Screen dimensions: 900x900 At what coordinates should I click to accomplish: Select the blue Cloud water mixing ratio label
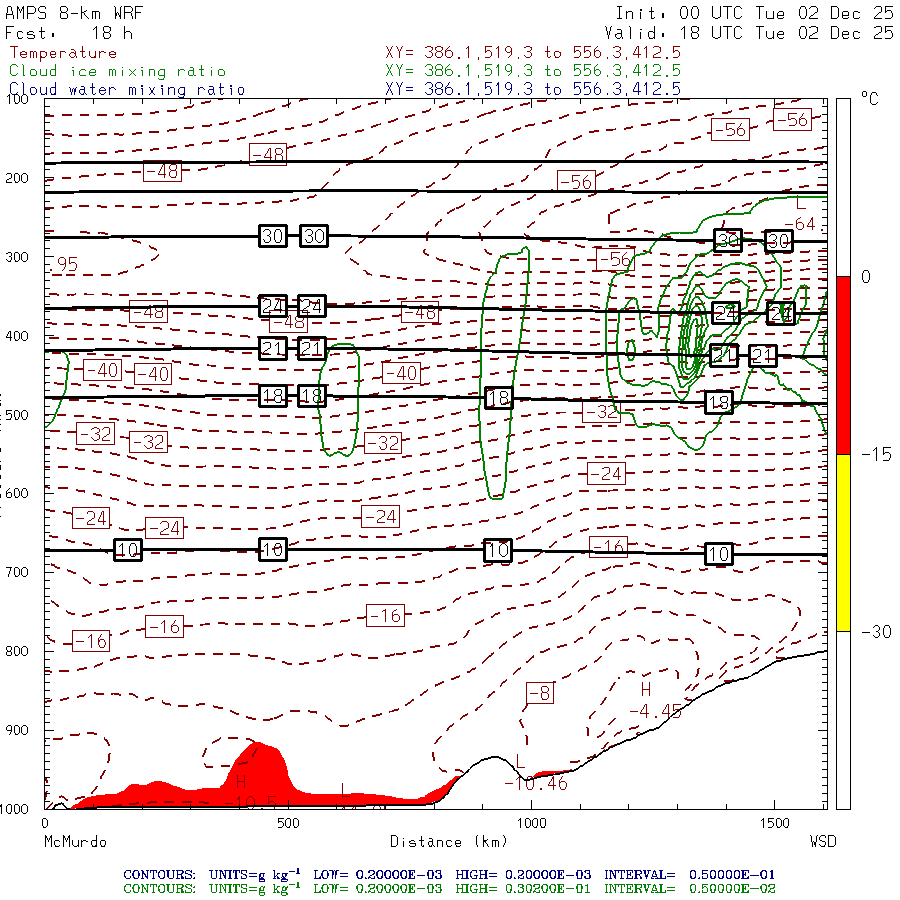click(x=127, y=90)
